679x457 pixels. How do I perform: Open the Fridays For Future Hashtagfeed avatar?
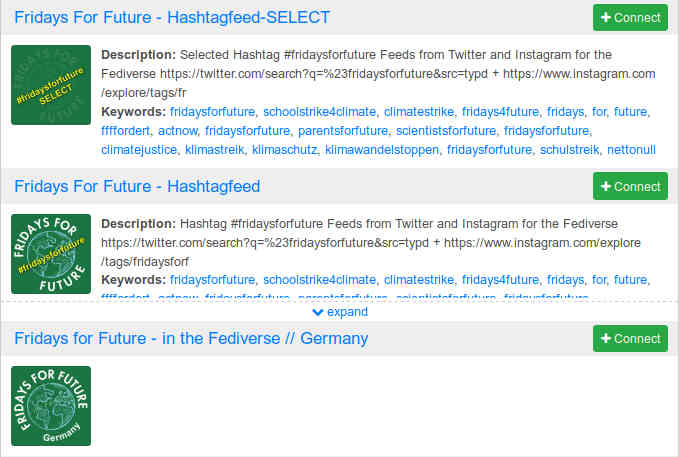tap(51, 254)
